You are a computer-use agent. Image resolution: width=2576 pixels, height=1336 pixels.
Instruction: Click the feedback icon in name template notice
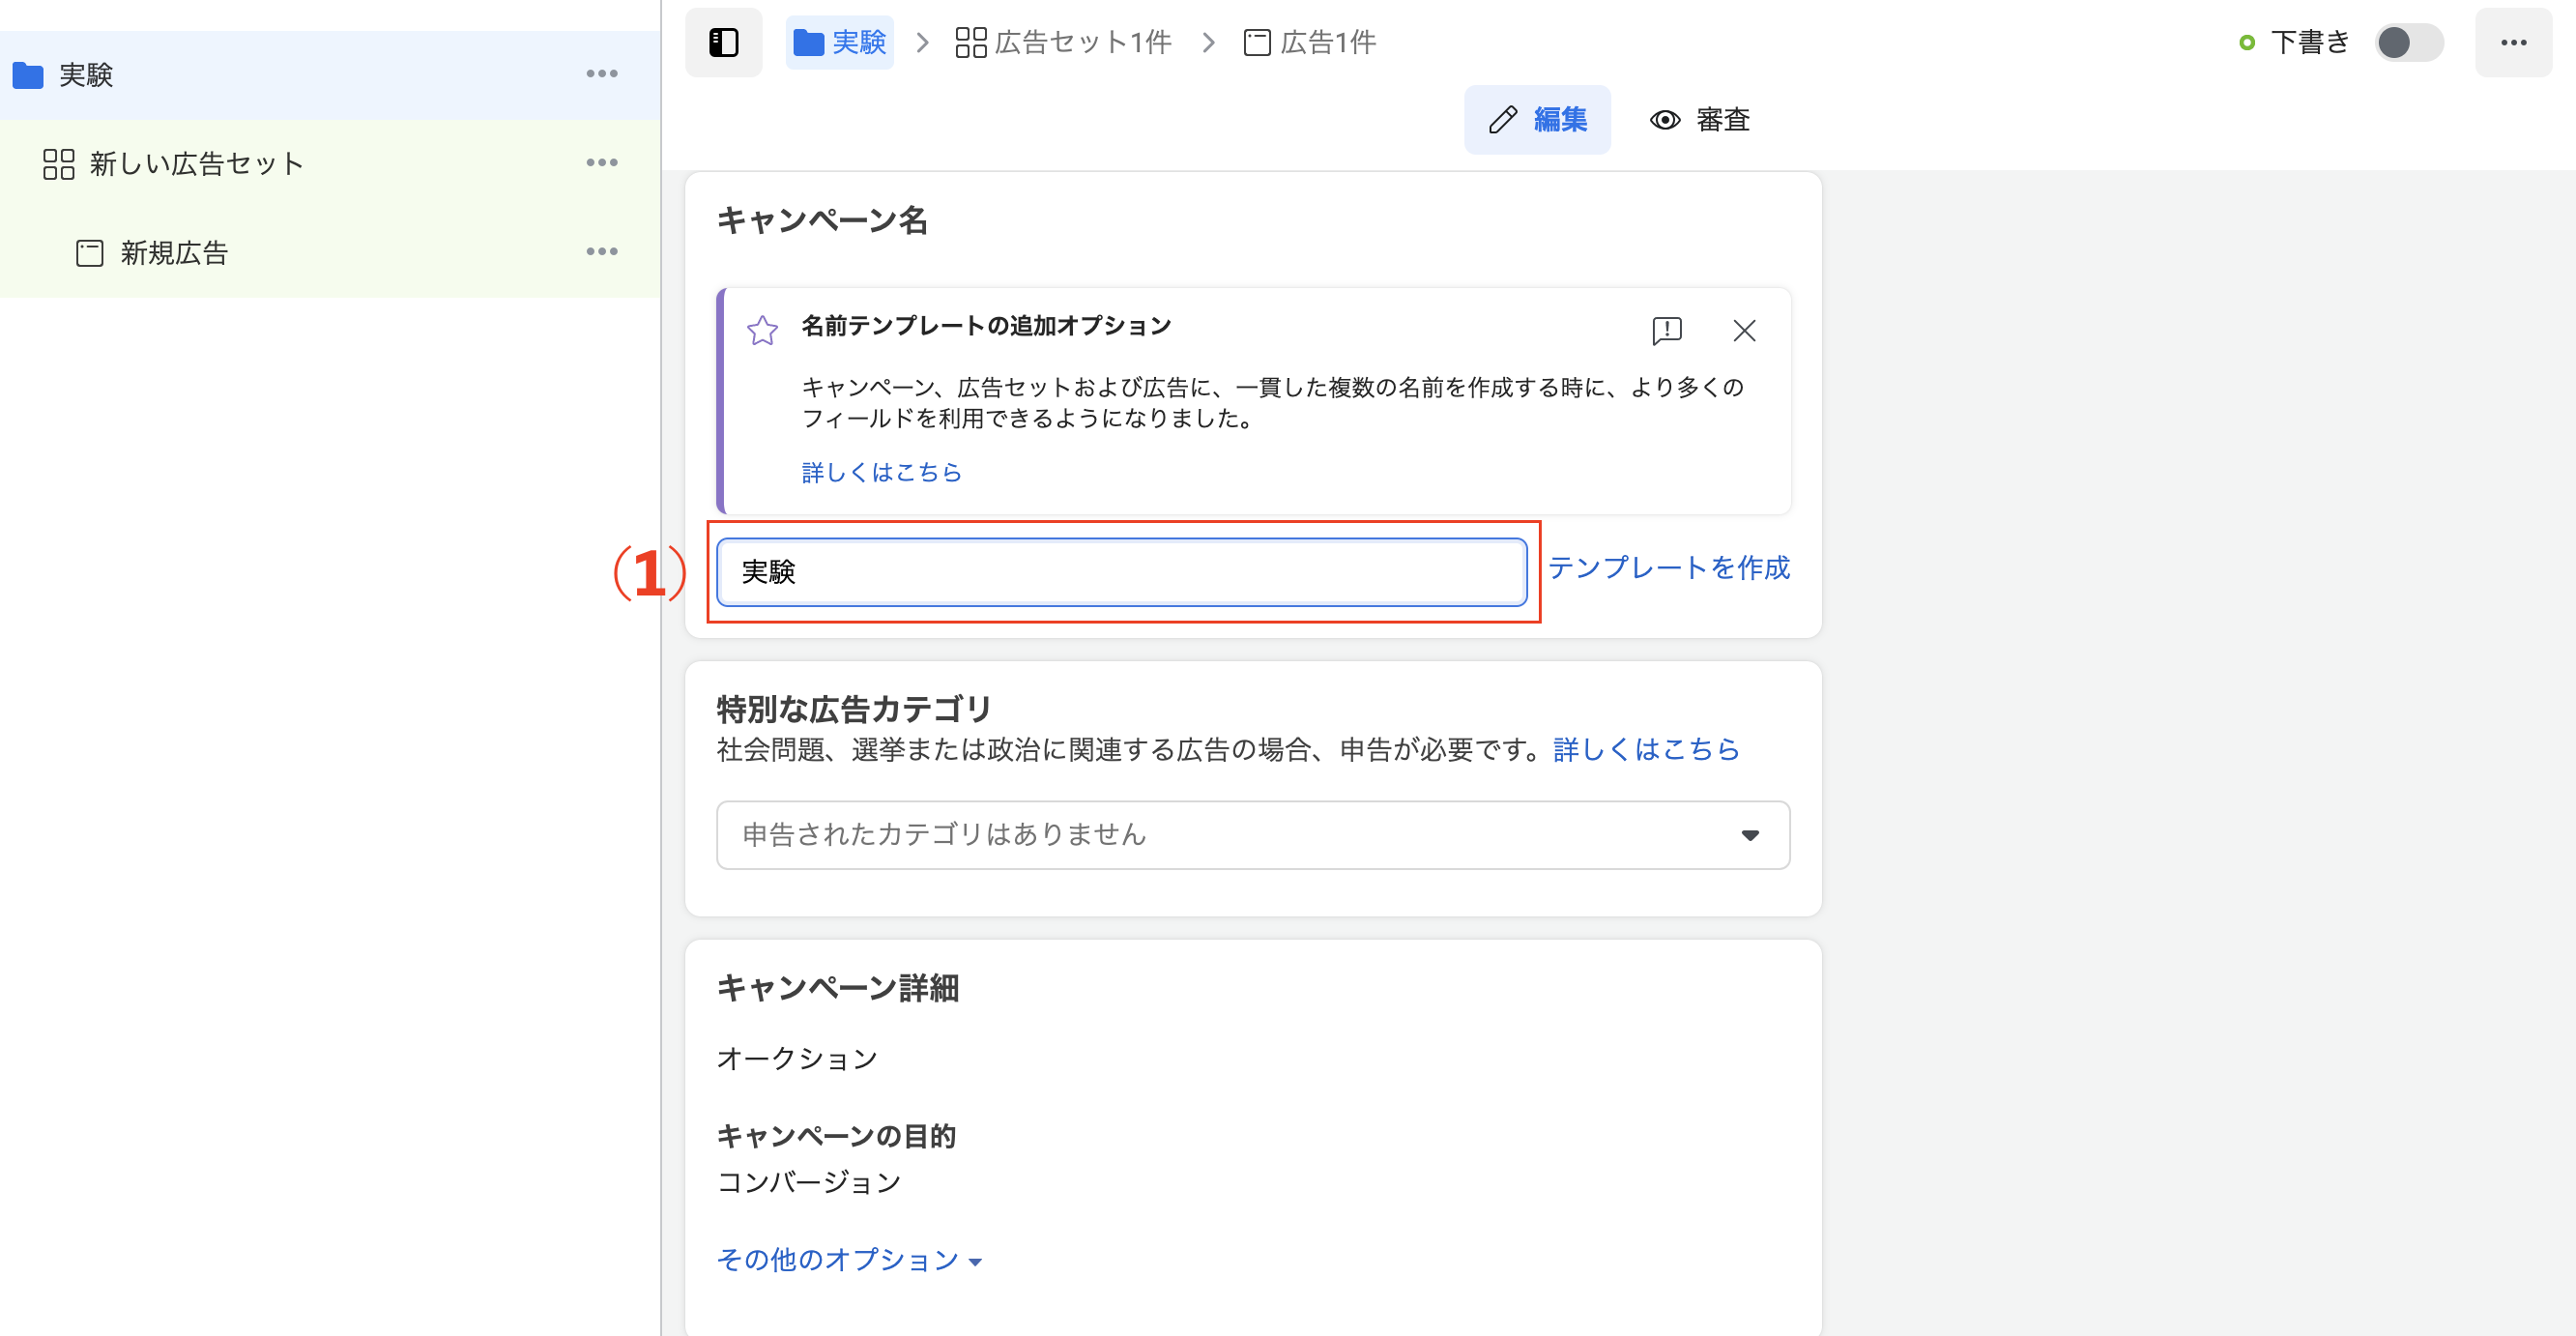click(x=1666, y=330)
